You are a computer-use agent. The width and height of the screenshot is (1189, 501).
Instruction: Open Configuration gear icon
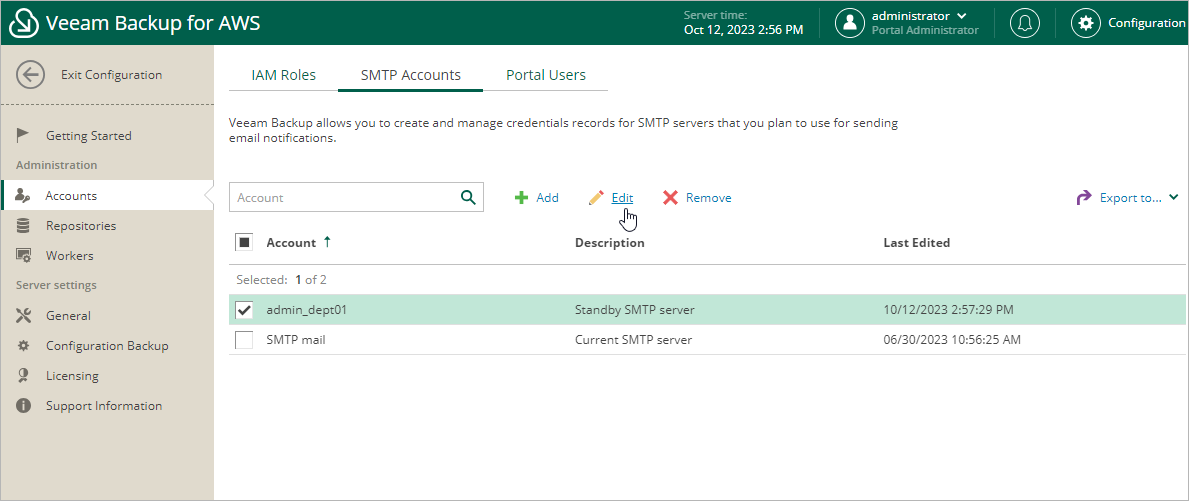pos(1086,23)
